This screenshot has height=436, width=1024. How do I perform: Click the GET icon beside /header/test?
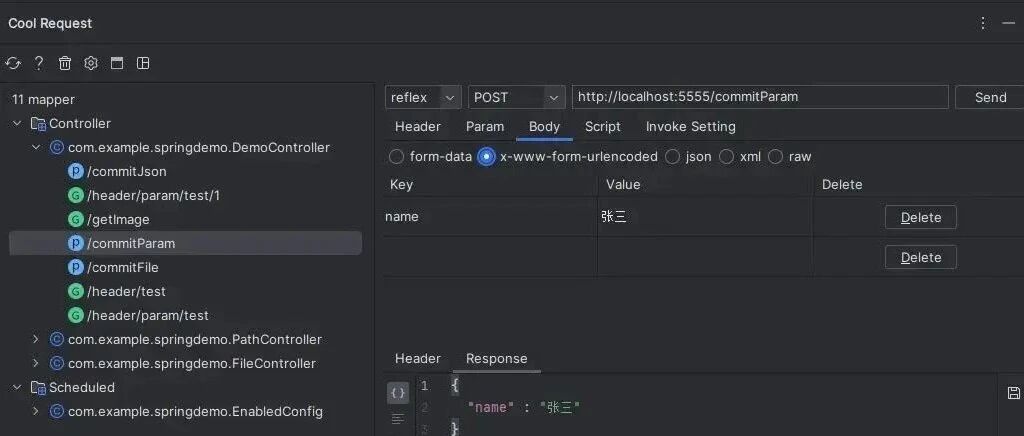point(76,291)
